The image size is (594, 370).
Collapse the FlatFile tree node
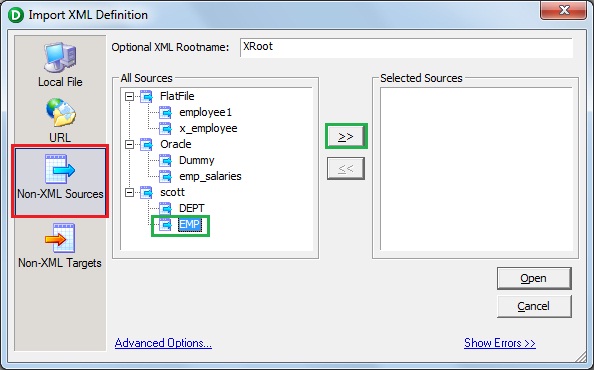coord(130,97)
